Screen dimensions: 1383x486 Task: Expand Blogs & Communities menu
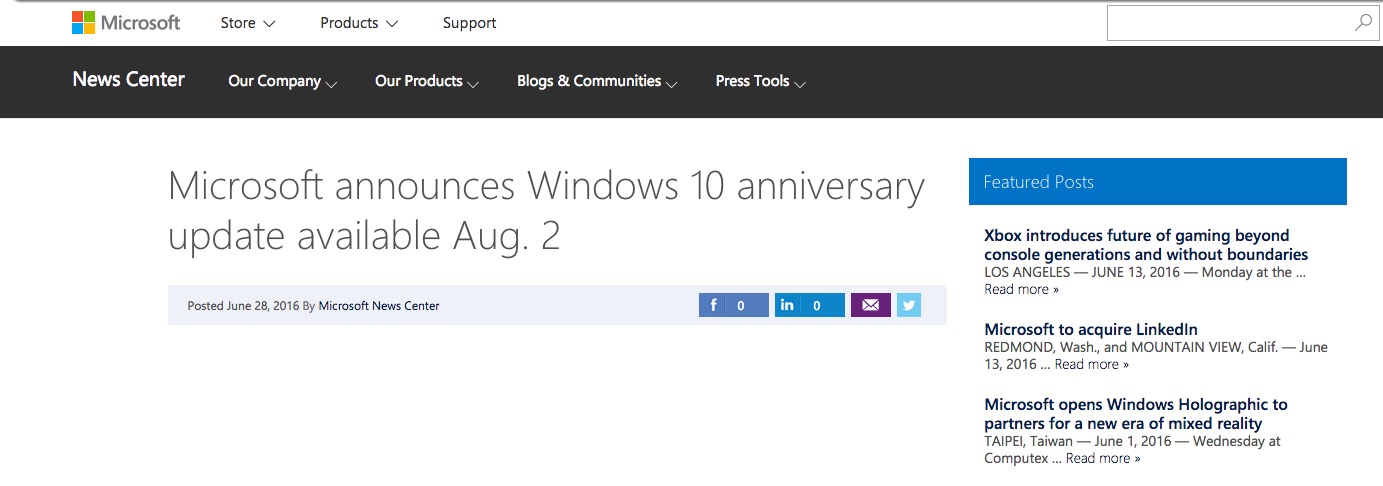tap(597, 81)
